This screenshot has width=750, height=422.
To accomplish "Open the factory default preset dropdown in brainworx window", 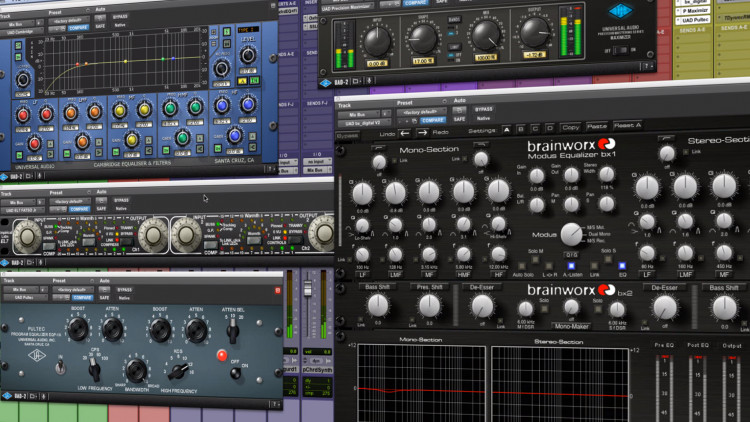I will [421, 112].
